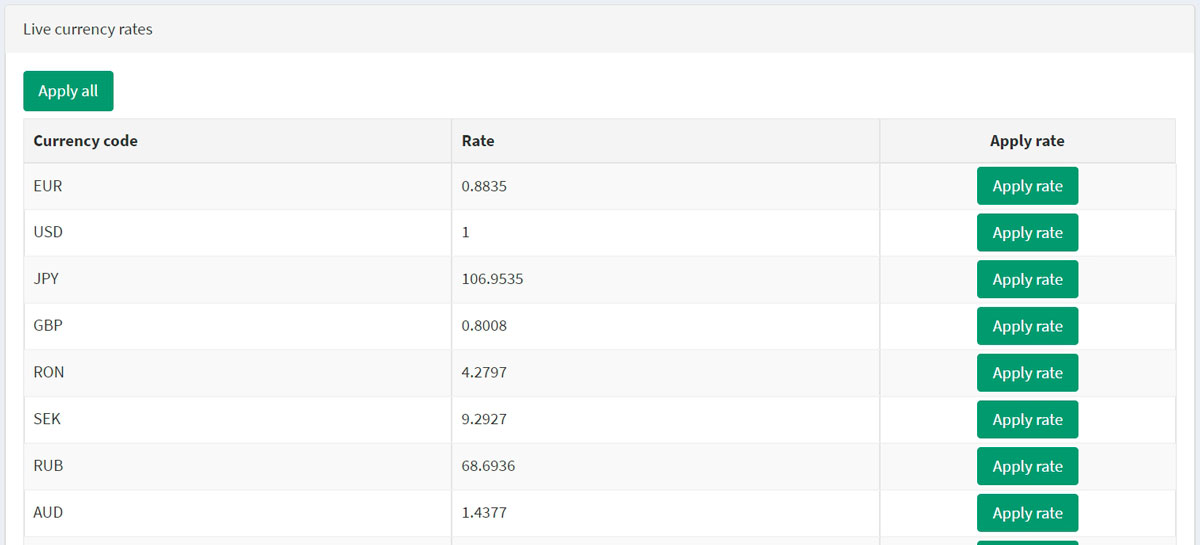The height and width of the screenshot is (545, 1200).
Task: Select the RUB rate value 68.6936
Action: point(488,466)
